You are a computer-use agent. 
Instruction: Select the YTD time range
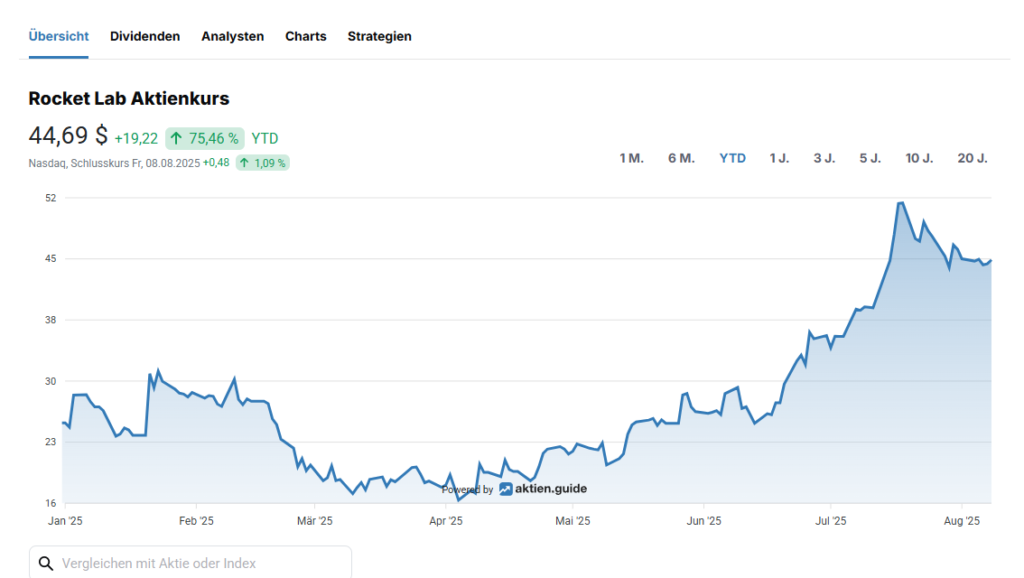(733, 158)
